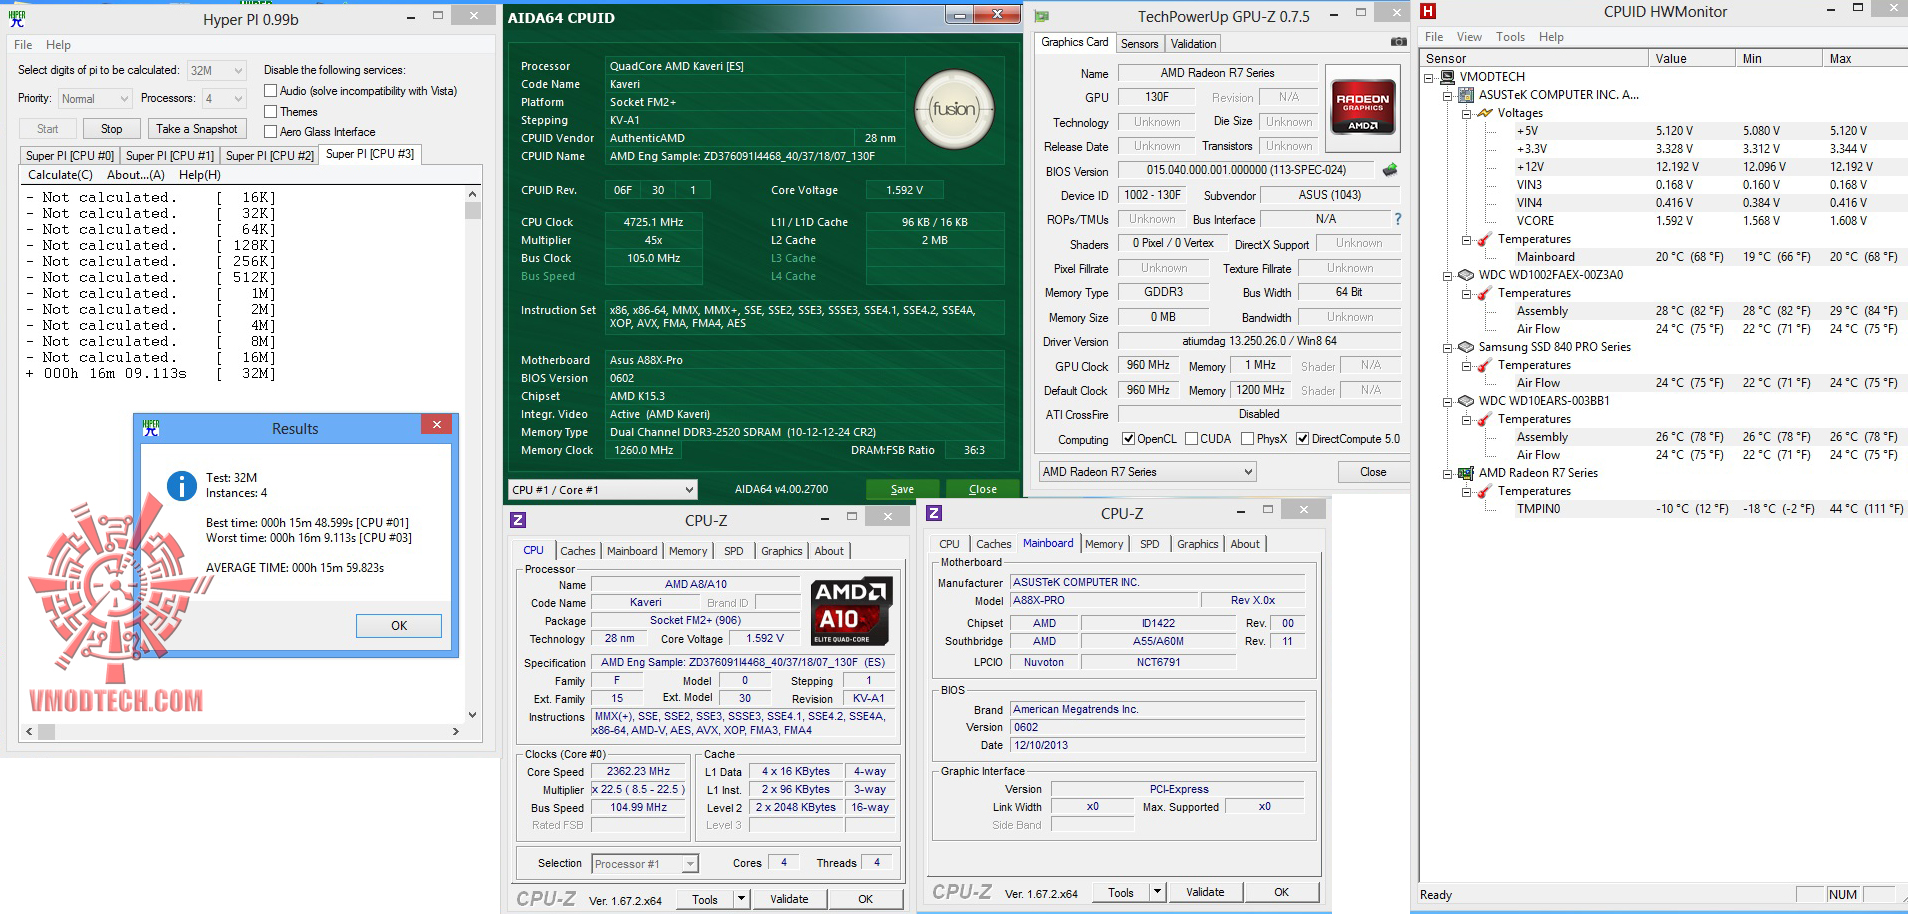Click the CPU-Z purple Z icon in the Mainboard window
Viewport: 1908px width, 914px height.
pyautogui.click(x=933, y=513)
